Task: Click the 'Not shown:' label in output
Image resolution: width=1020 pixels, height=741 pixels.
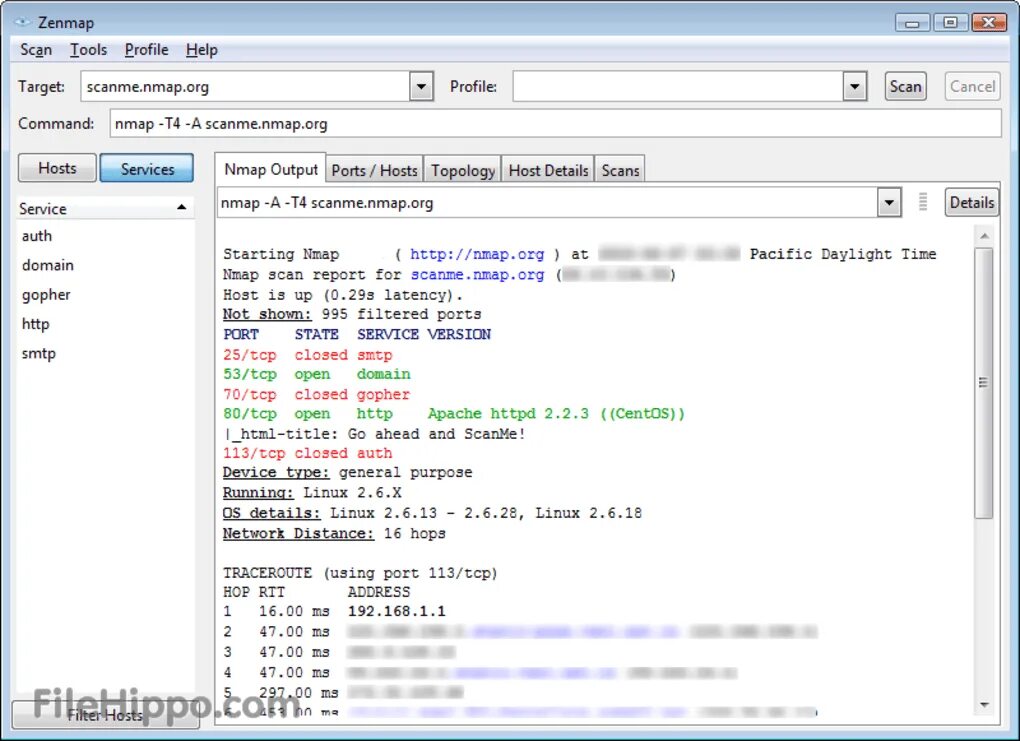Action: click(267, 314)
